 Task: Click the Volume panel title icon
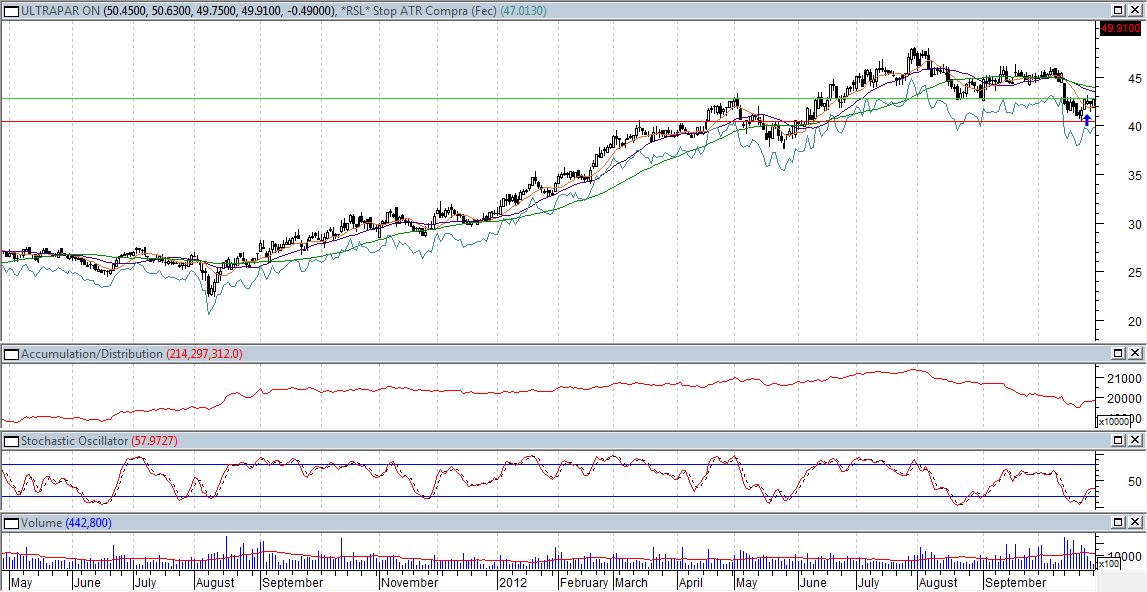point(11,523)
